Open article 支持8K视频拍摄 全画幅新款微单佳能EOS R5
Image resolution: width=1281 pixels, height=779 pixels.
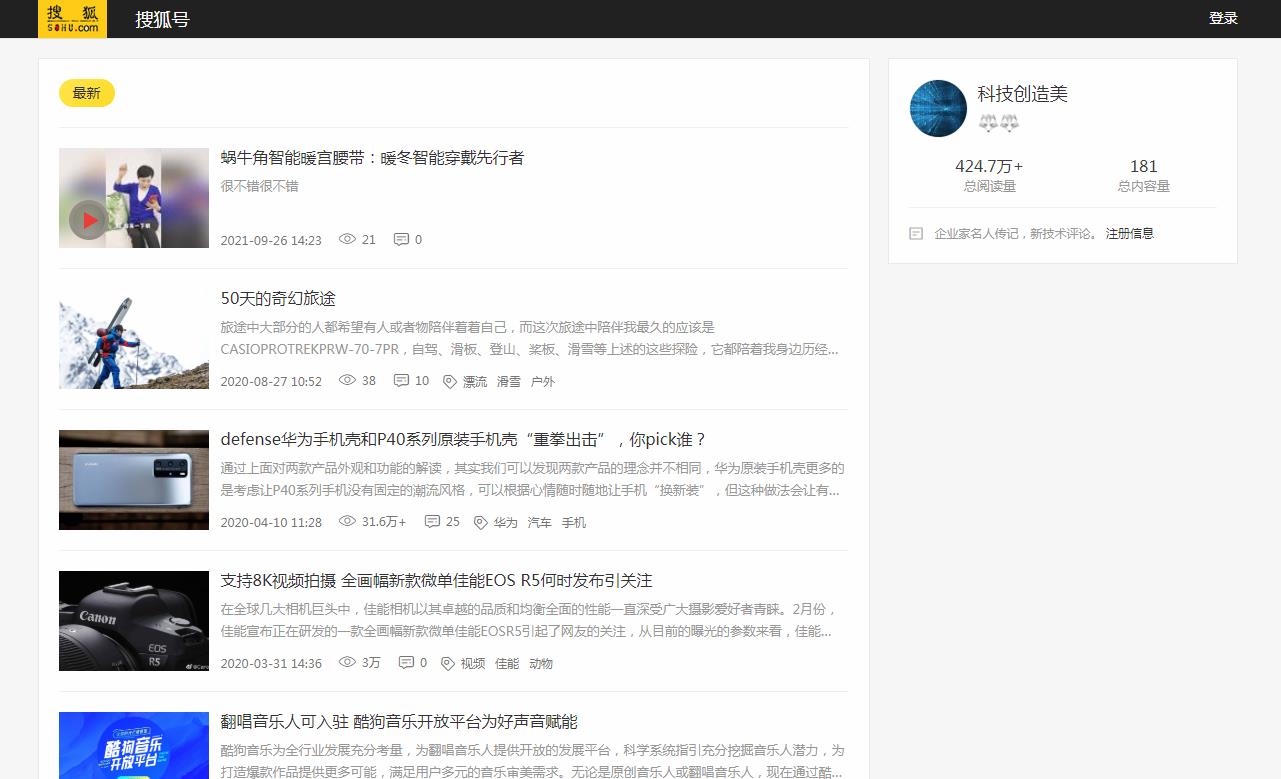[437, 581]
